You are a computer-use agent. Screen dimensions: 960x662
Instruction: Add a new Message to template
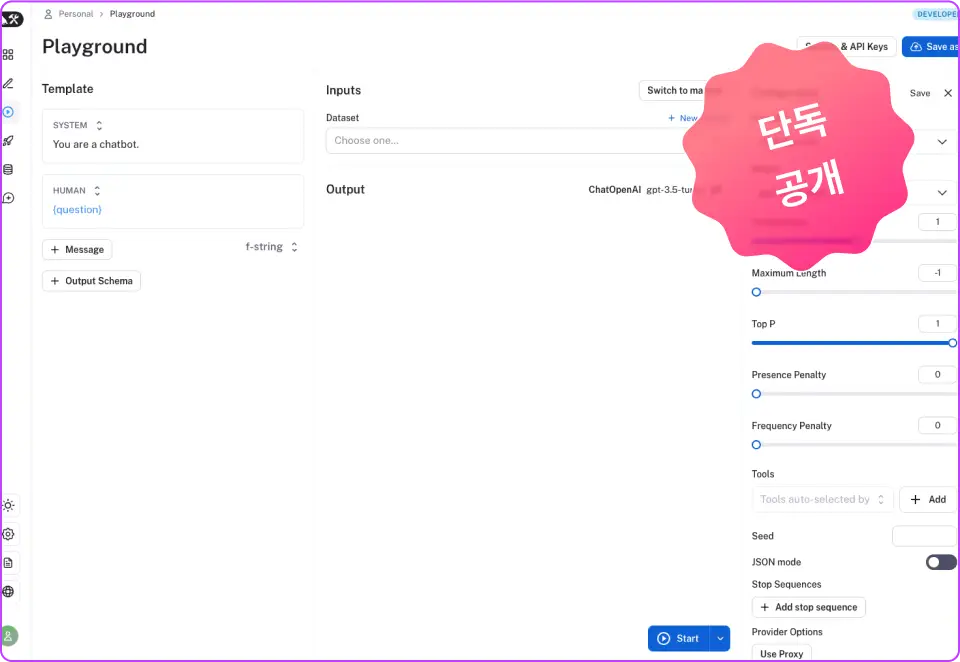point(77,249)
